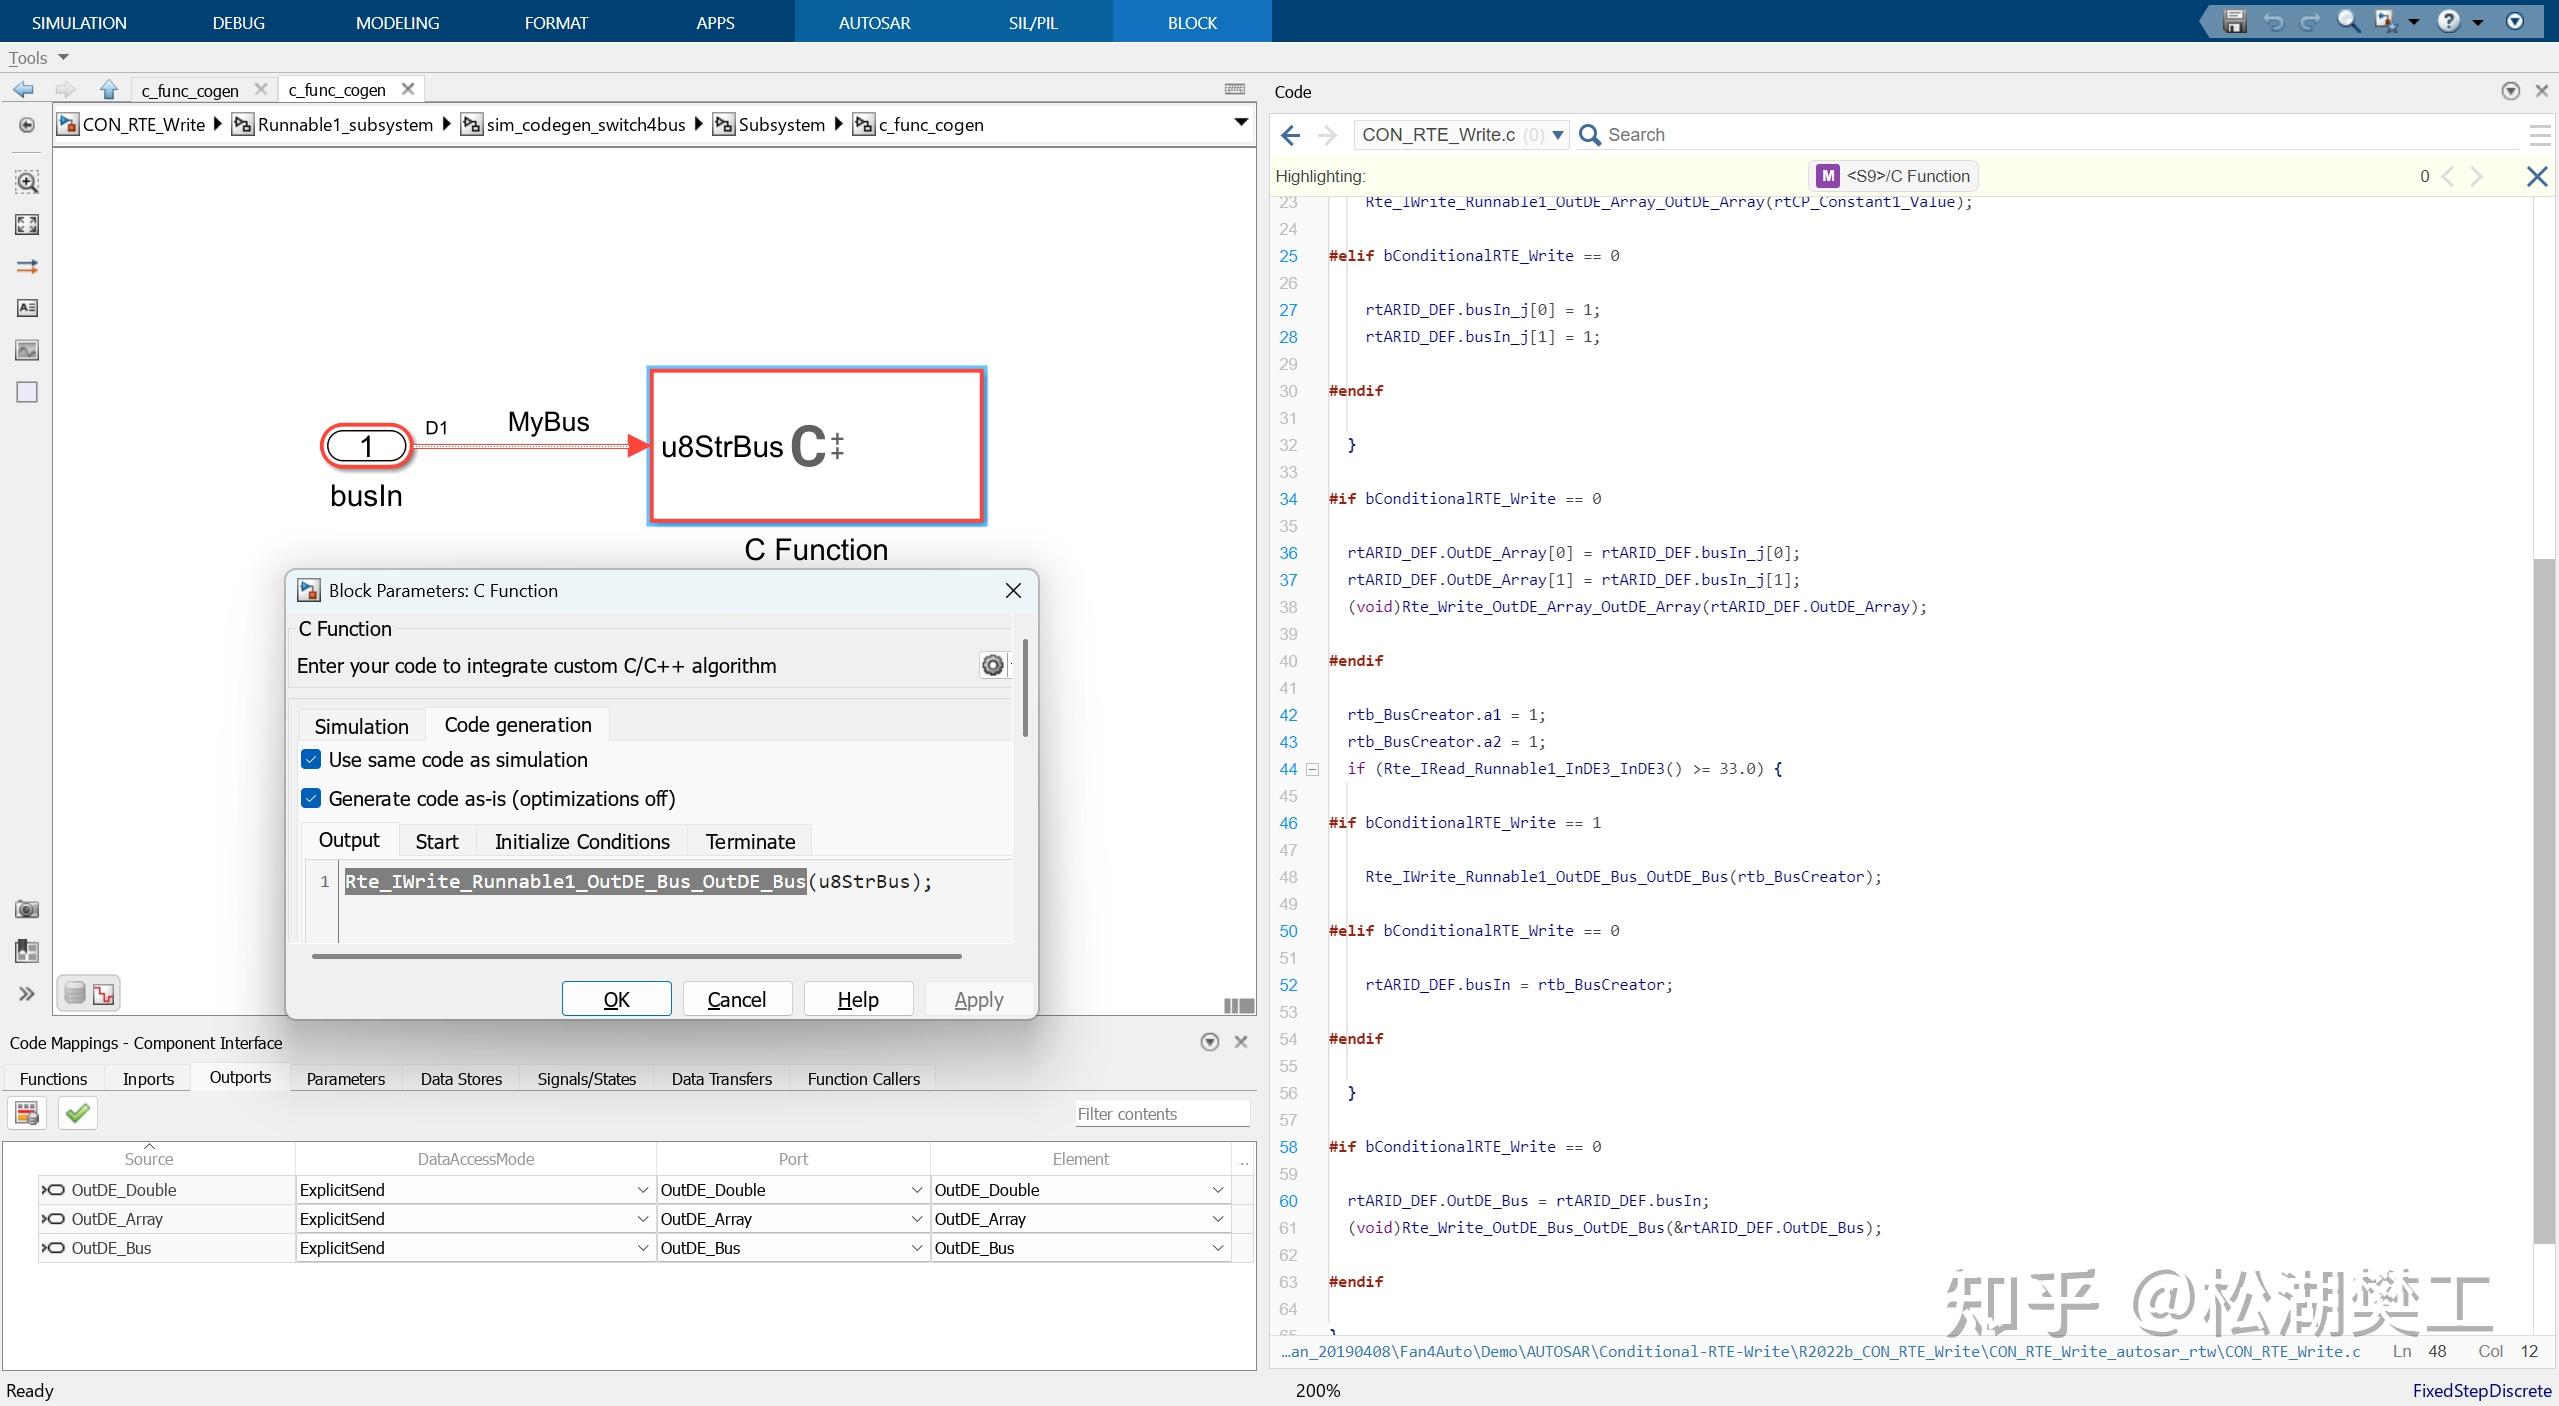The image size is (2559, 1406).
Task: Open CON_RTE_Write.c file selector dropdown
Action: pyautogui.click(x=1558, y=135)
